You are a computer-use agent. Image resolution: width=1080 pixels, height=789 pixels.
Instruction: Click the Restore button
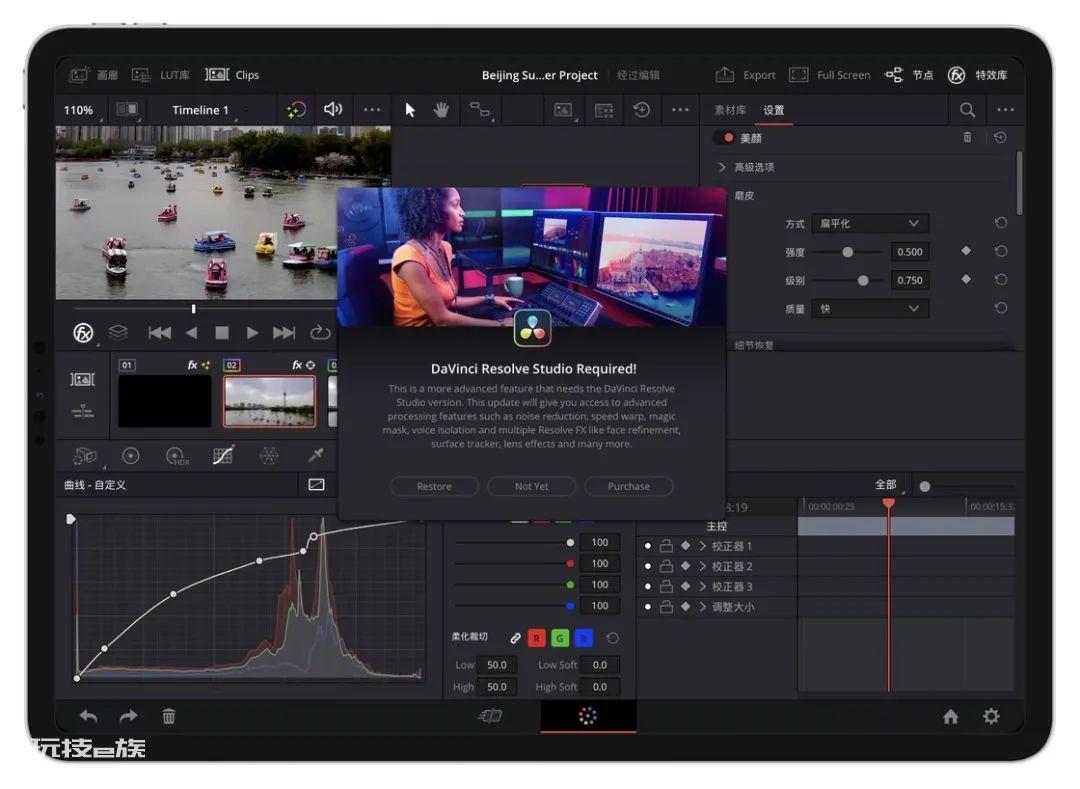tap(434, 486)
